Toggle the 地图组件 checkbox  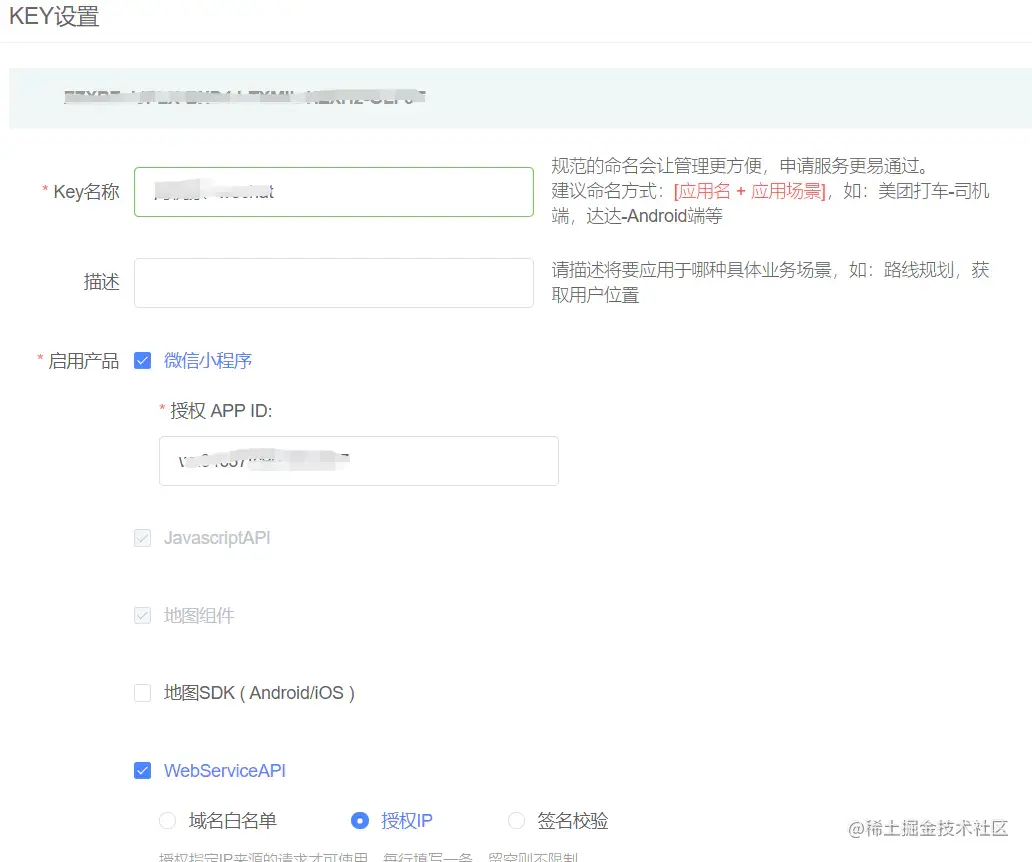click(x=142, y=615)
